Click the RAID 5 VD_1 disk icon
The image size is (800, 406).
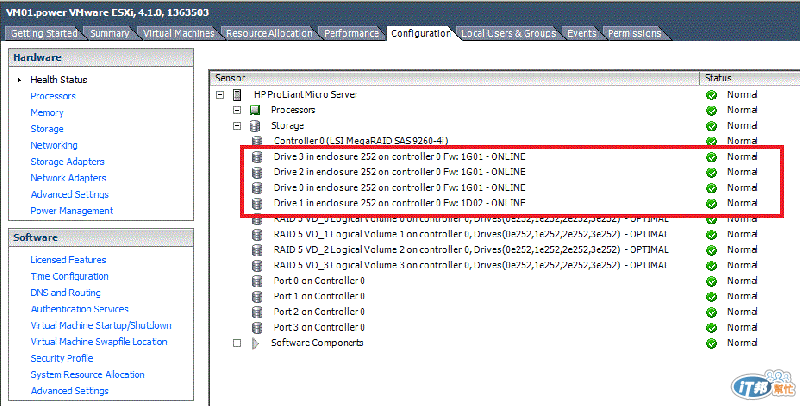click(257, 235)
